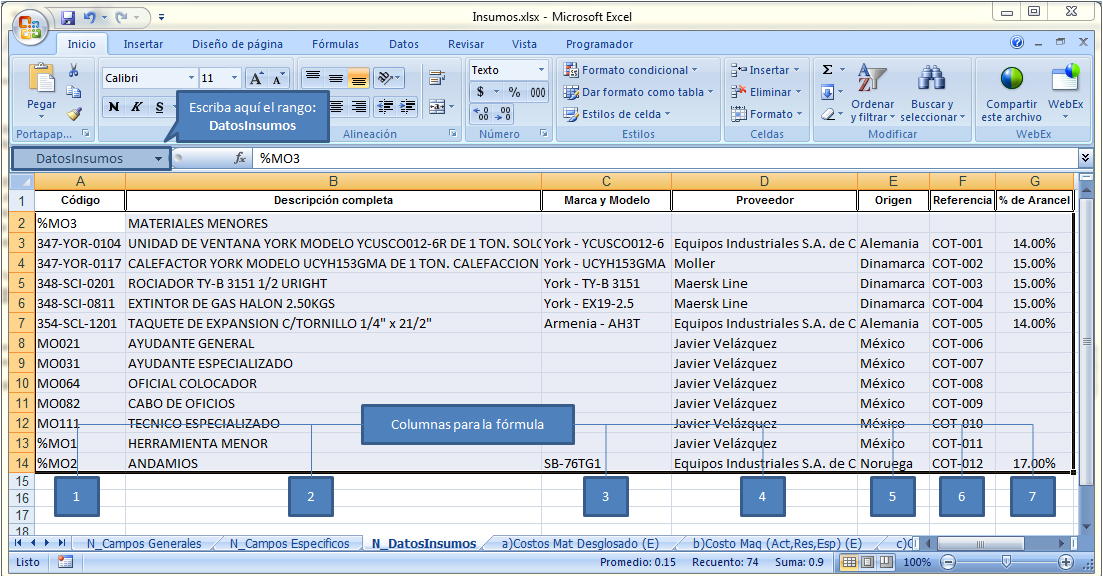Apply percent style to cells
This screenshot has height=576, width=1103.
point(515,92)
